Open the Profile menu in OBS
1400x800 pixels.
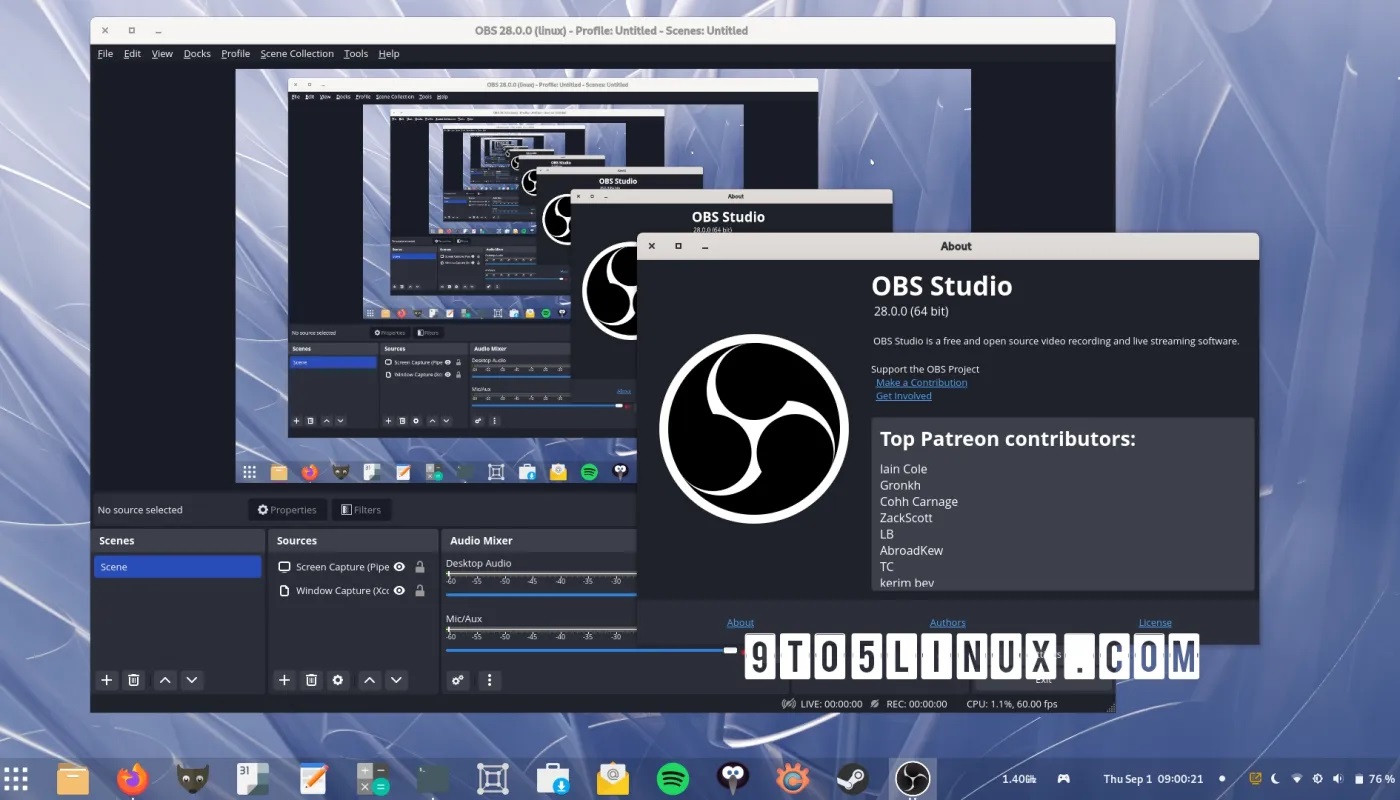pyautogui.click(x=236, y=54)
